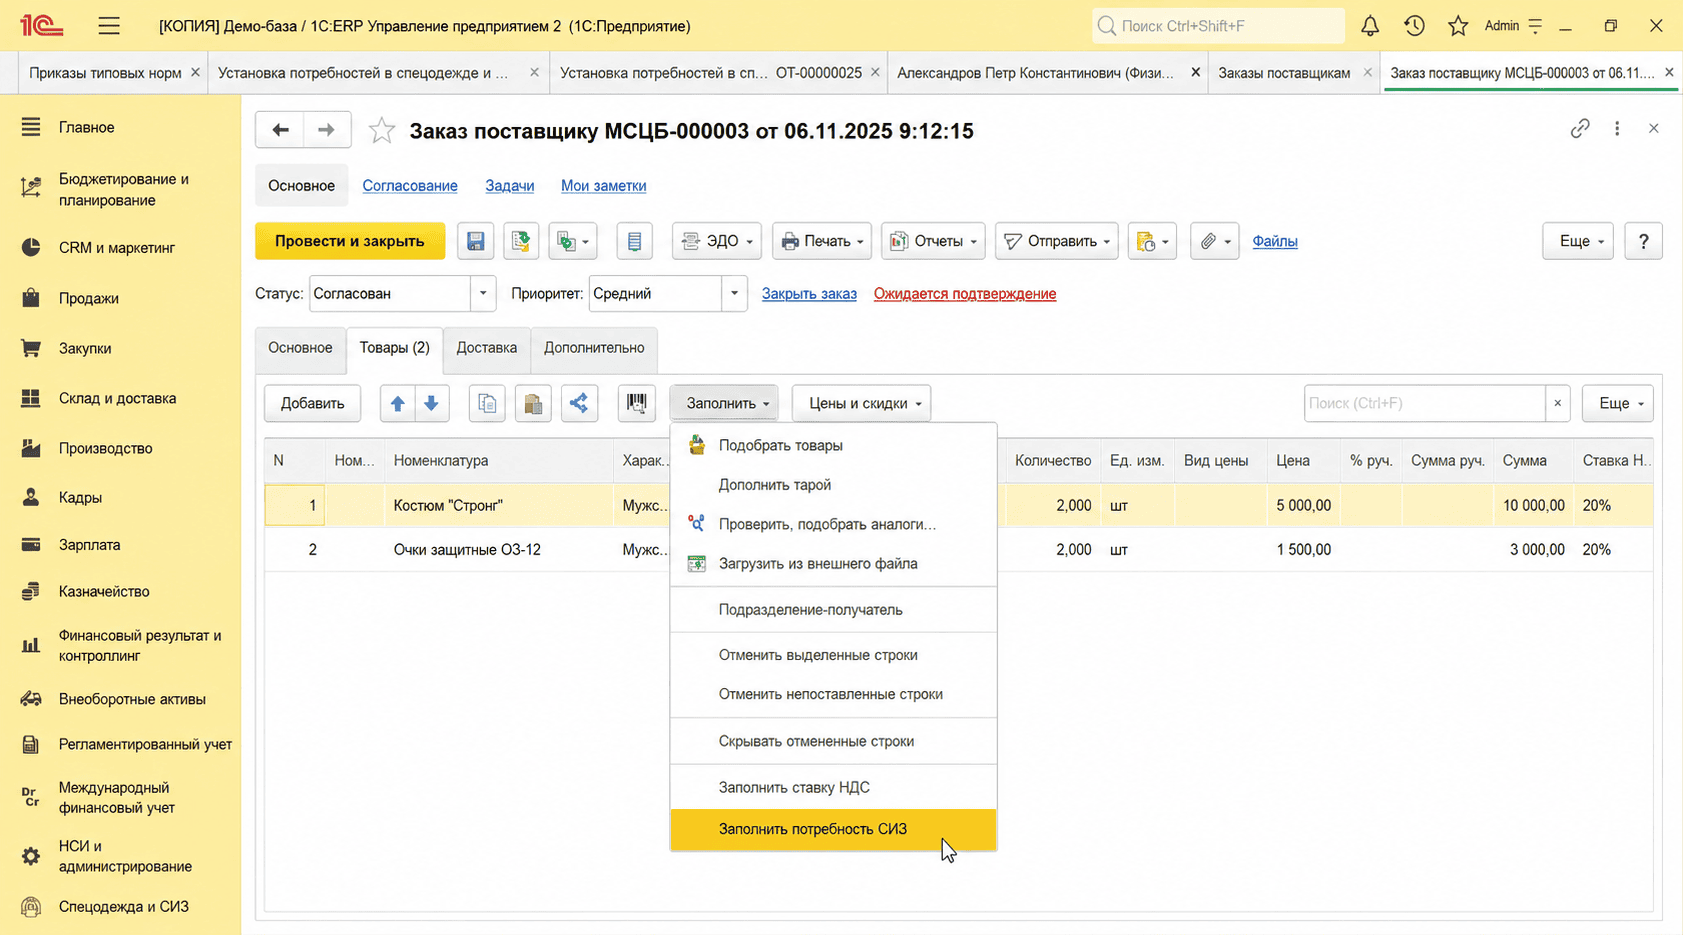Open the ЭДО dropdown

pos(717,241)
